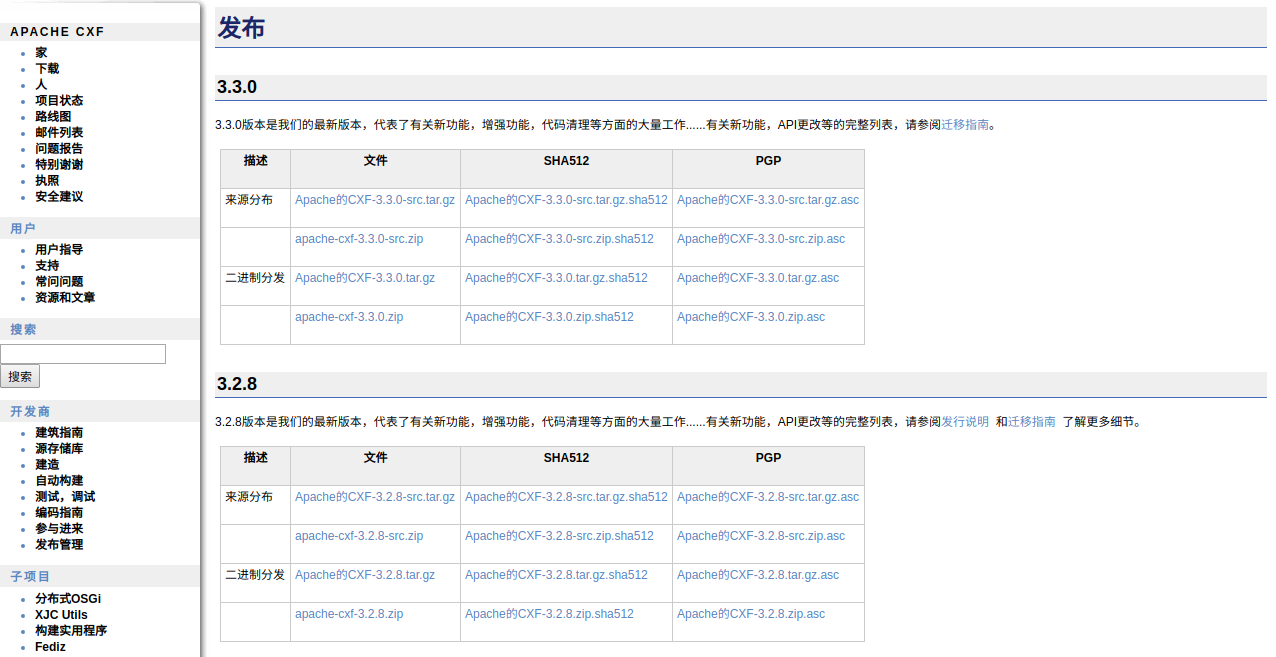The height and width of the screenshot is (657, 1276).
Task: Open the 源存储库 link
Action: point(59,449)
